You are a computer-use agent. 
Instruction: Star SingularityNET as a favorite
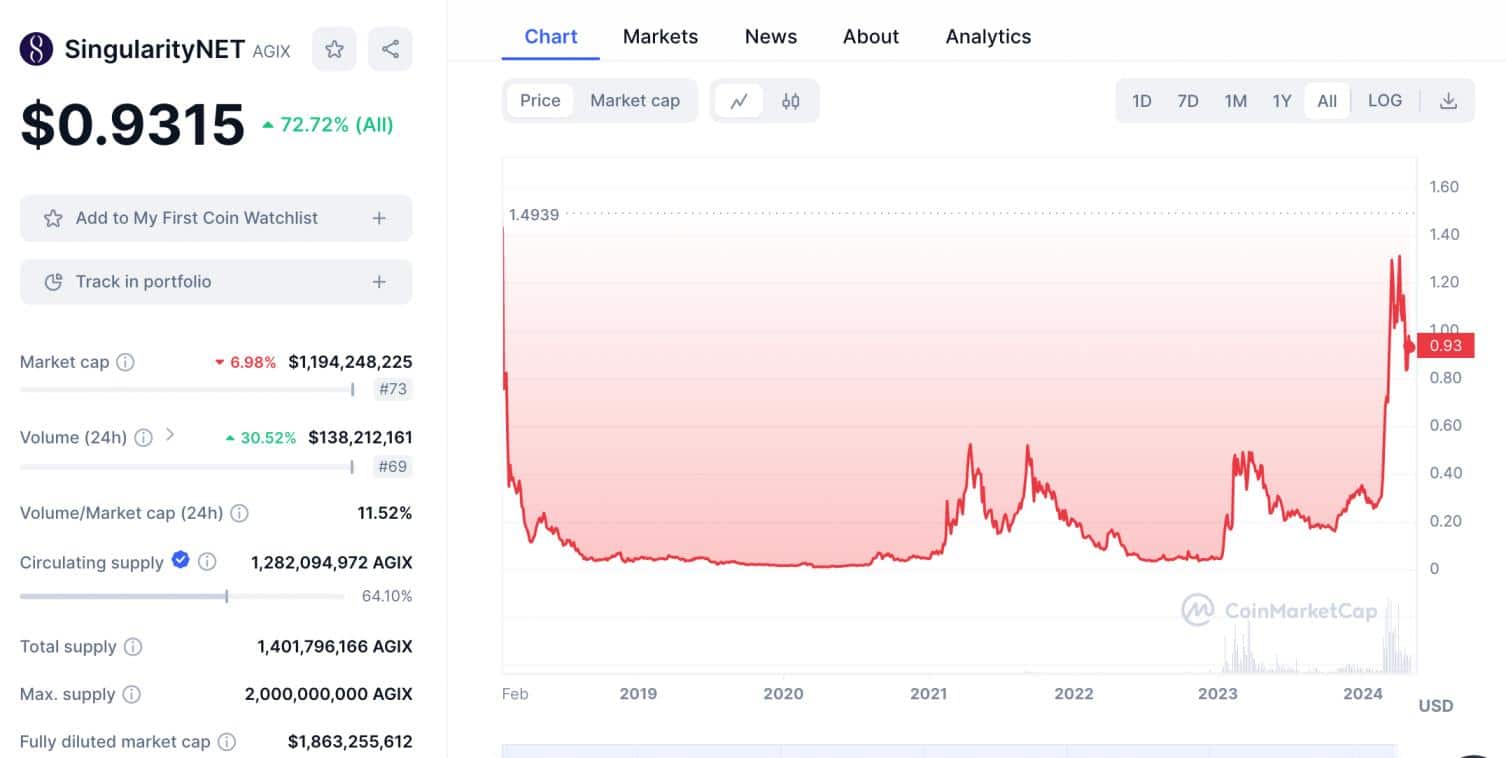[334, 49]
